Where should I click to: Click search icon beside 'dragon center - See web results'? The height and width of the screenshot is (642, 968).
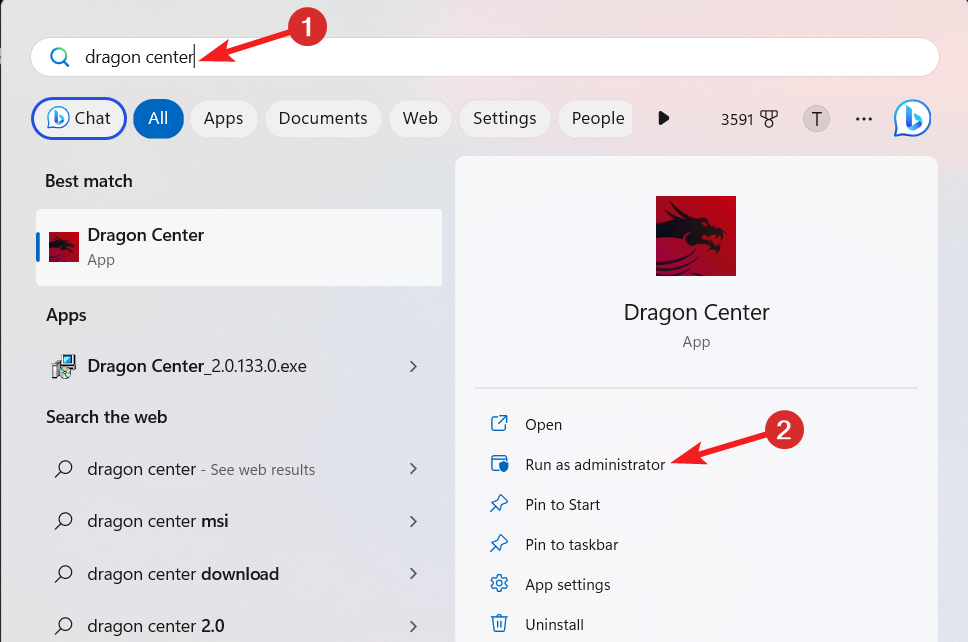[x=64, y=469]
